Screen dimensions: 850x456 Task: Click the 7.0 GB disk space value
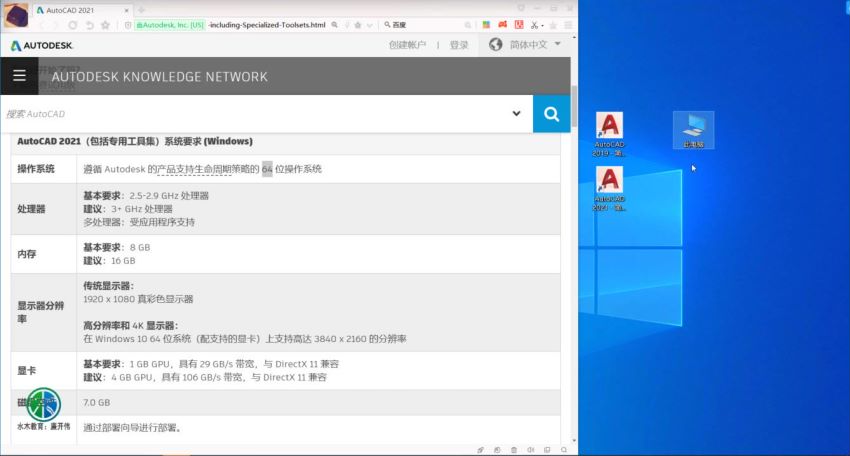pyautogui.click(x=96, y=402)
